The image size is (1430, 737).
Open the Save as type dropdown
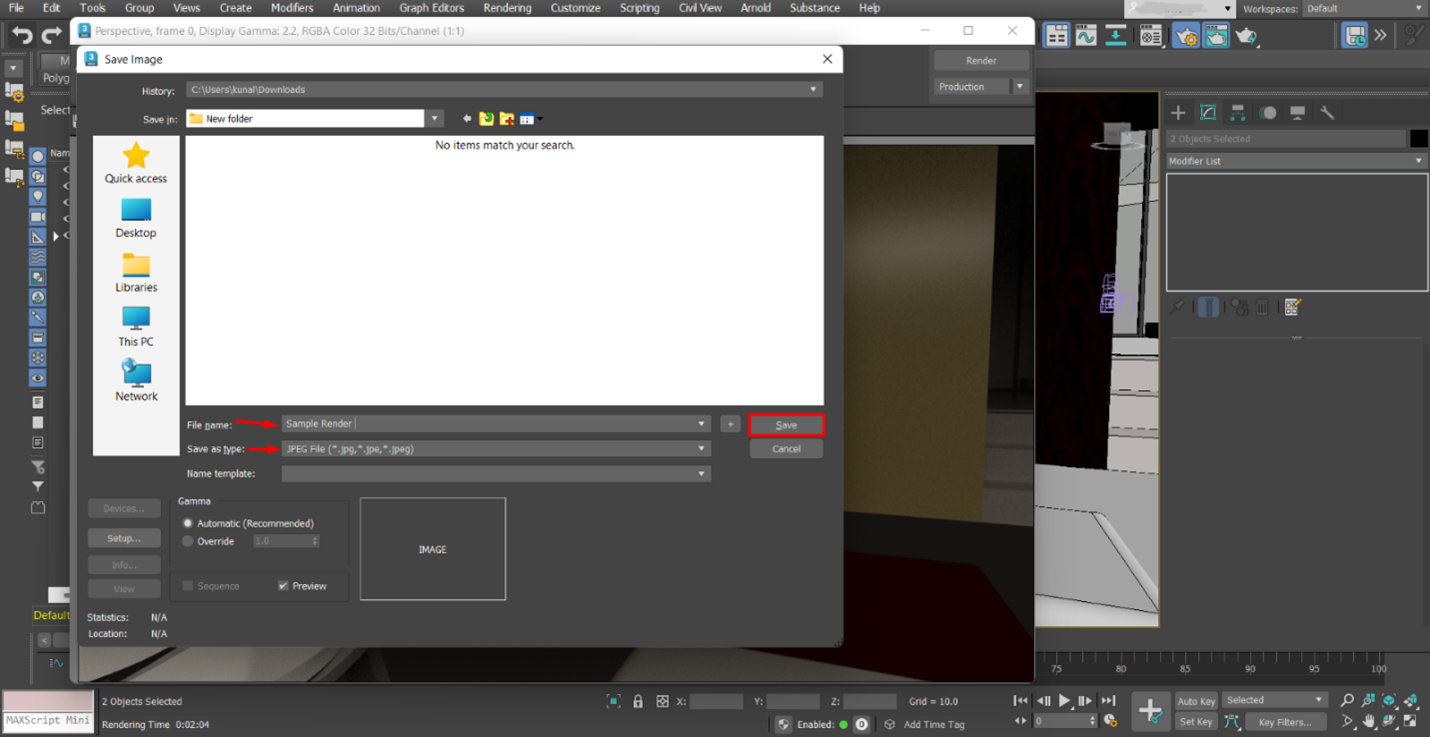coord(700,448)
